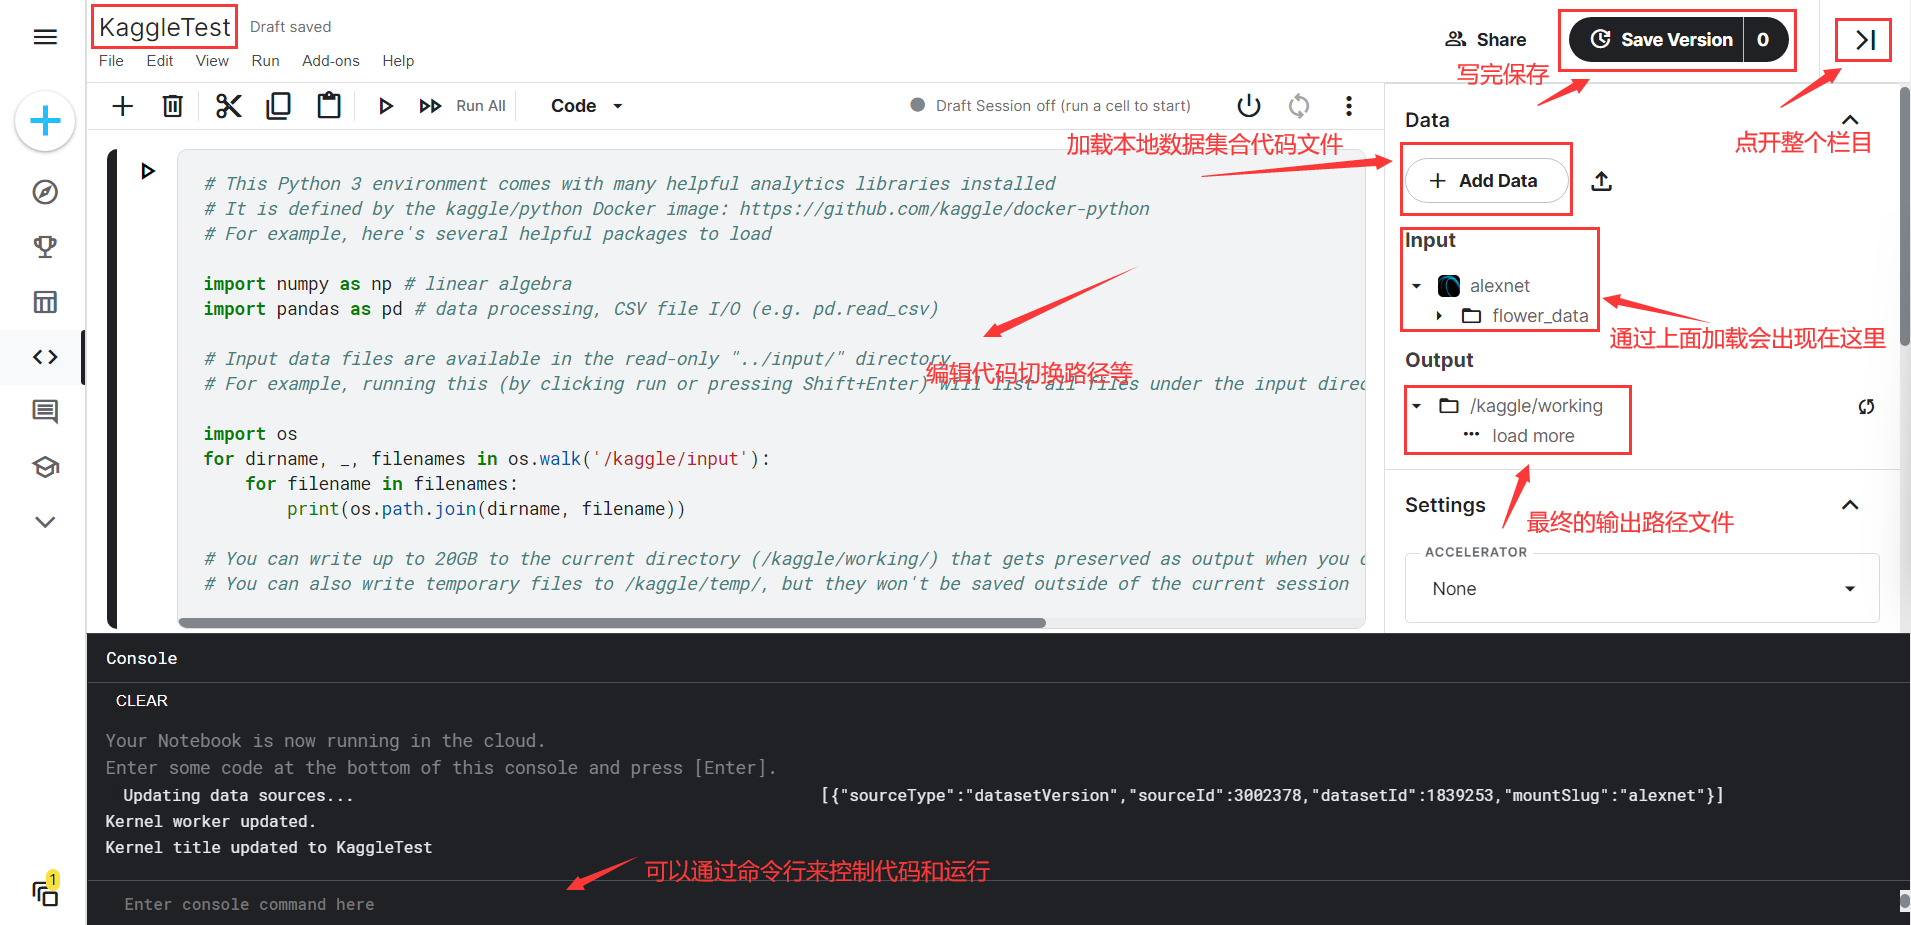This screenshot has width=1911, height=925.
Task: Click the Share button
Action: point(1486,40)
